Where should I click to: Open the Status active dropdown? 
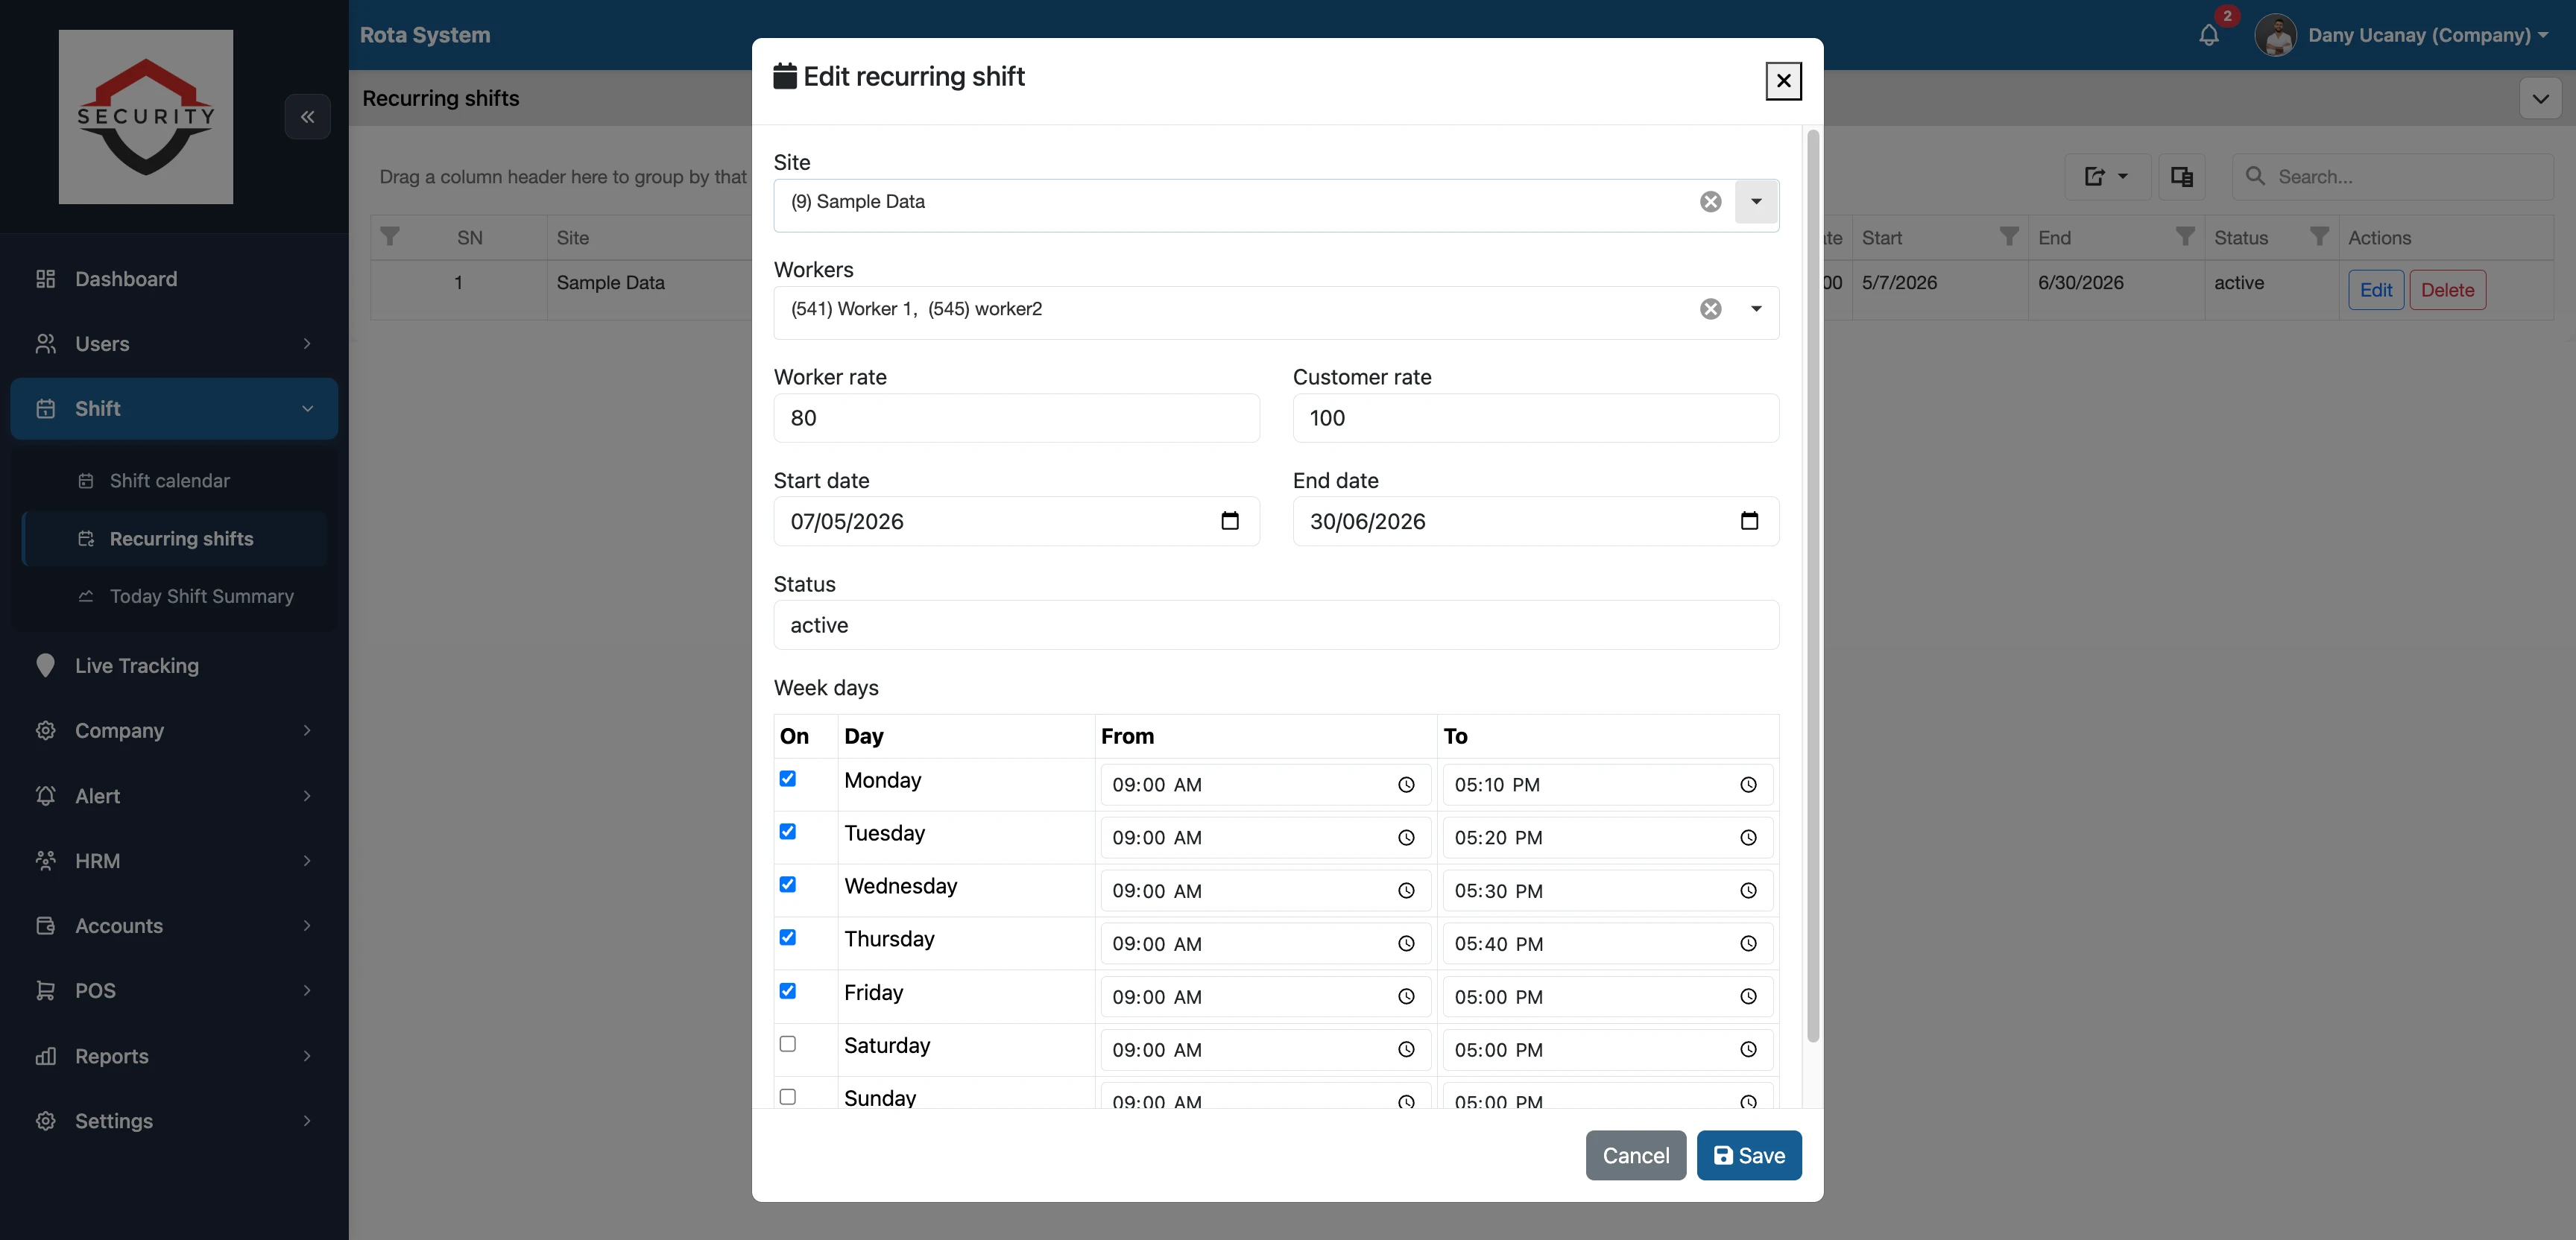[x=1276, y=625]
